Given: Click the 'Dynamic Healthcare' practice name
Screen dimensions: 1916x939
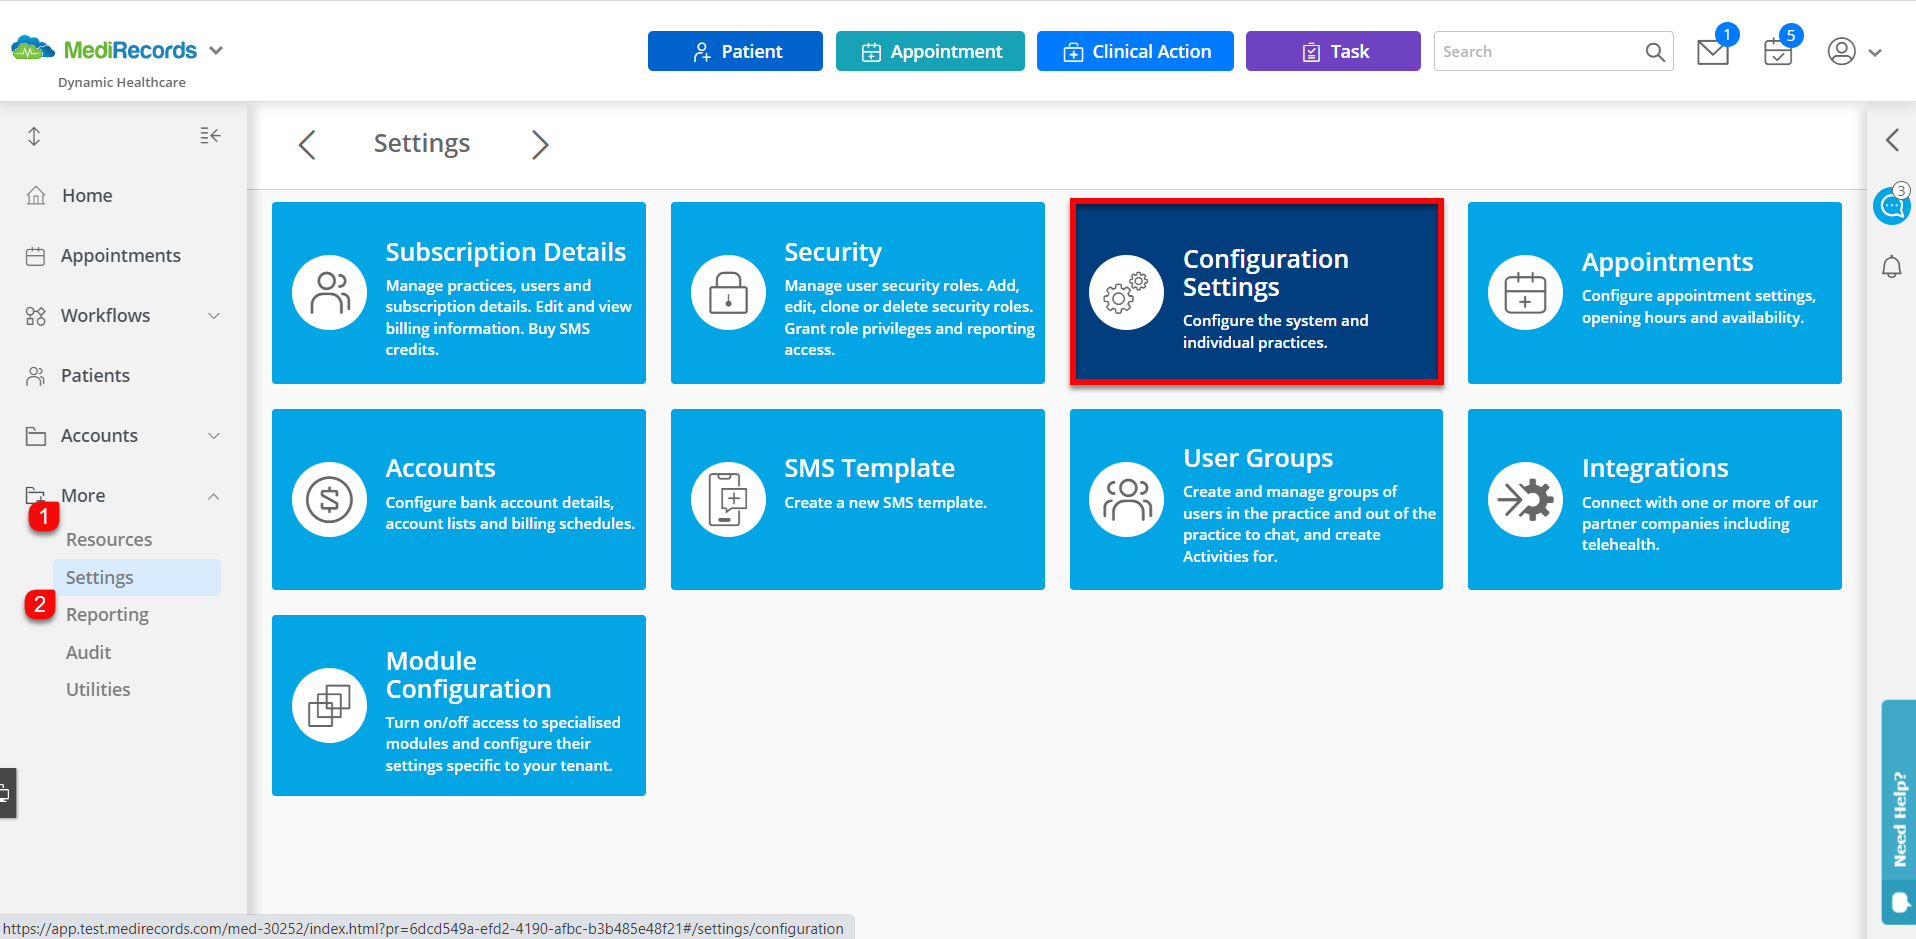Looking at the screenshot, I should click(122, 82).
